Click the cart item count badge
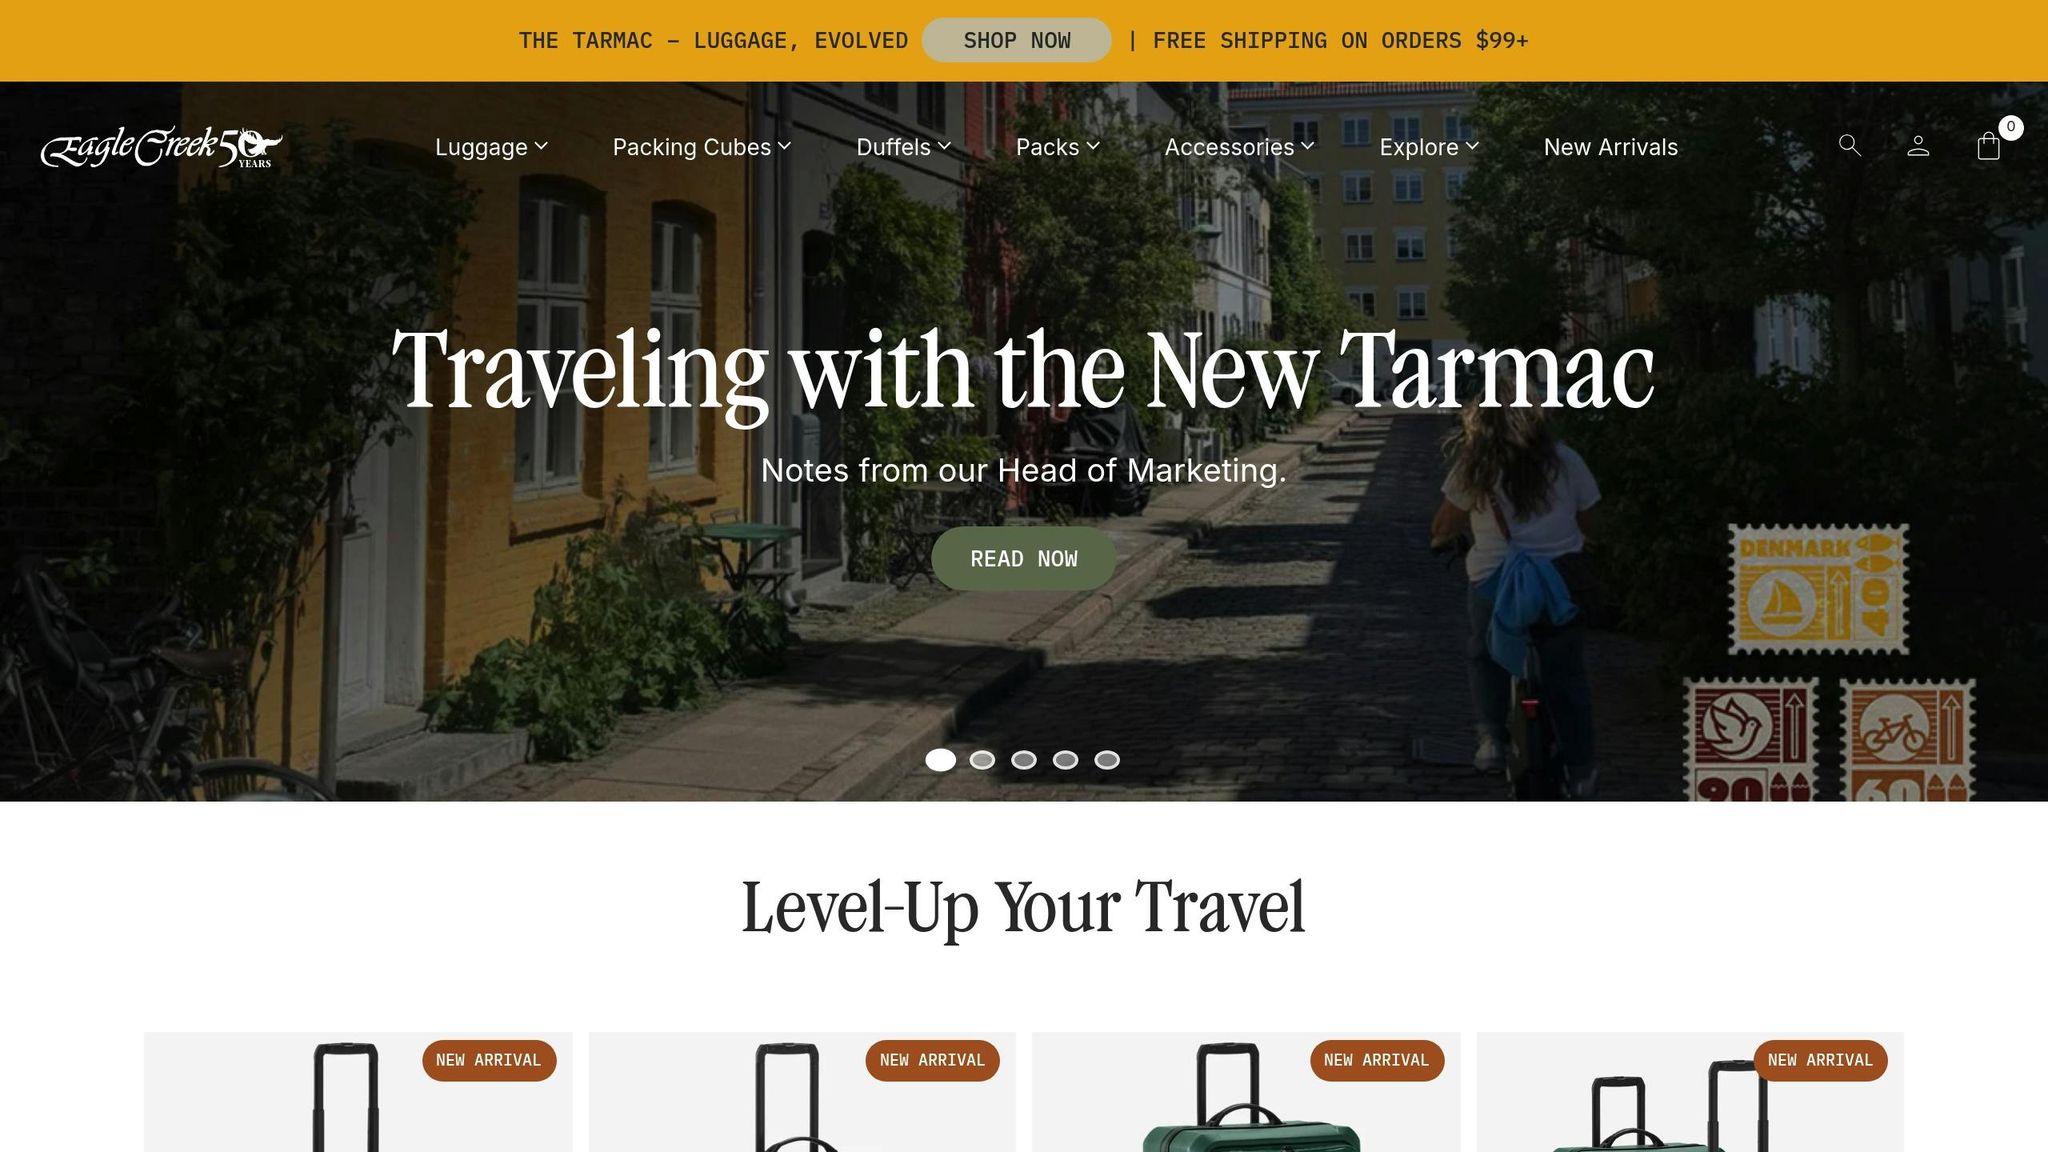This screenshot has width=2048, height=1152. pos(2010,127)
